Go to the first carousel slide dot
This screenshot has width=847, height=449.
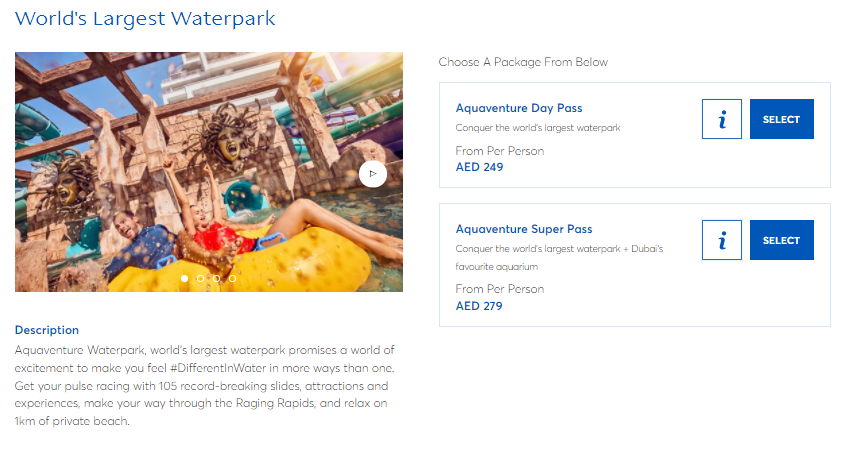coord(185,278)
